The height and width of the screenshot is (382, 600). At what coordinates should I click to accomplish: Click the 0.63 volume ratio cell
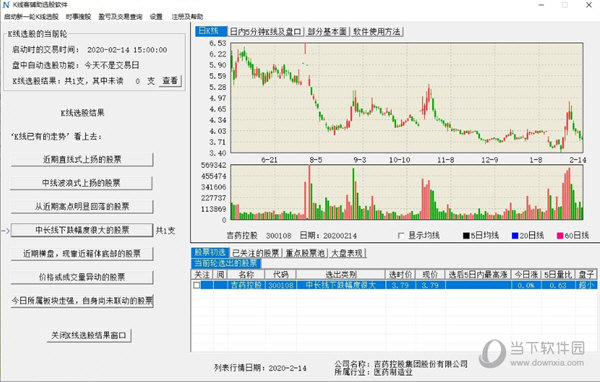(x=558, y=285)
